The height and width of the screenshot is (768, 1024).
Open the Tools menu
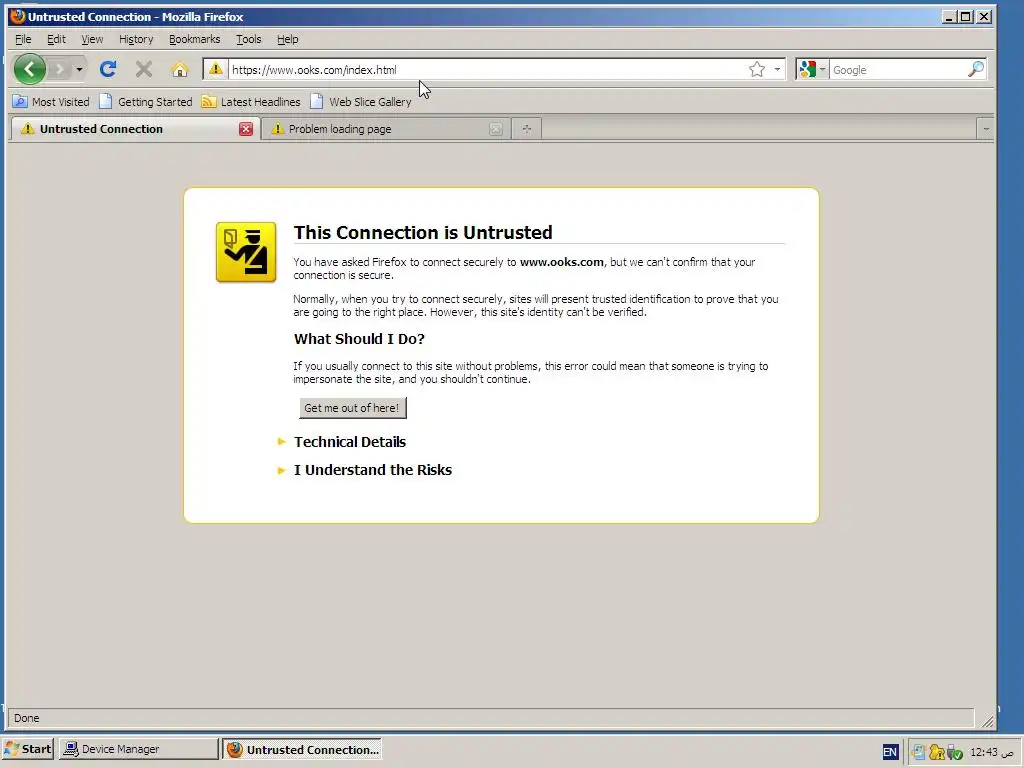(248, 39)
